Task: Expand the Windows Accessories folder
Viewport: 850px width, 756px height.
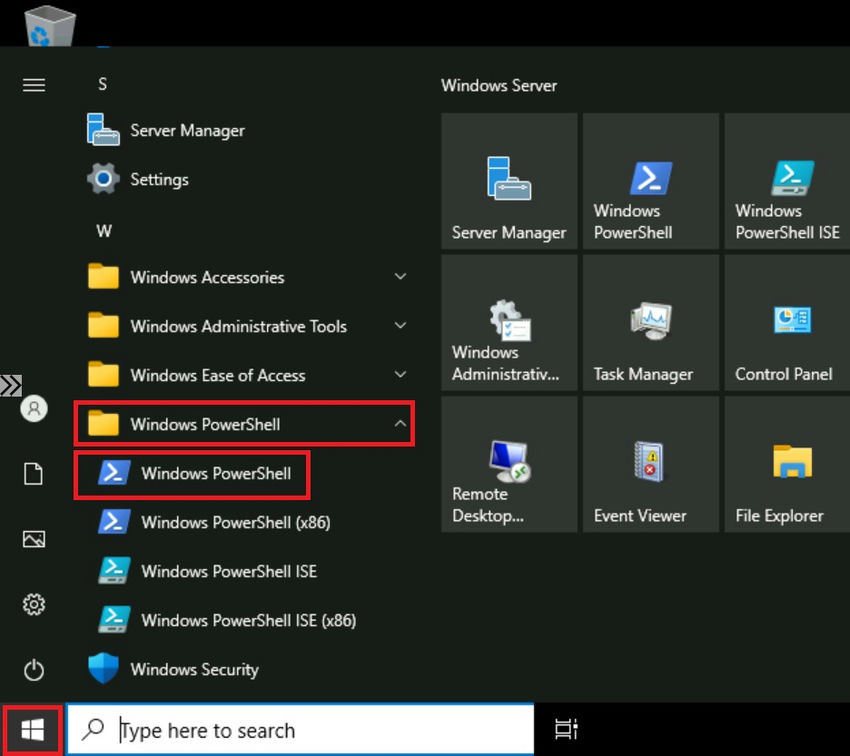Action: tap(206, 277)
